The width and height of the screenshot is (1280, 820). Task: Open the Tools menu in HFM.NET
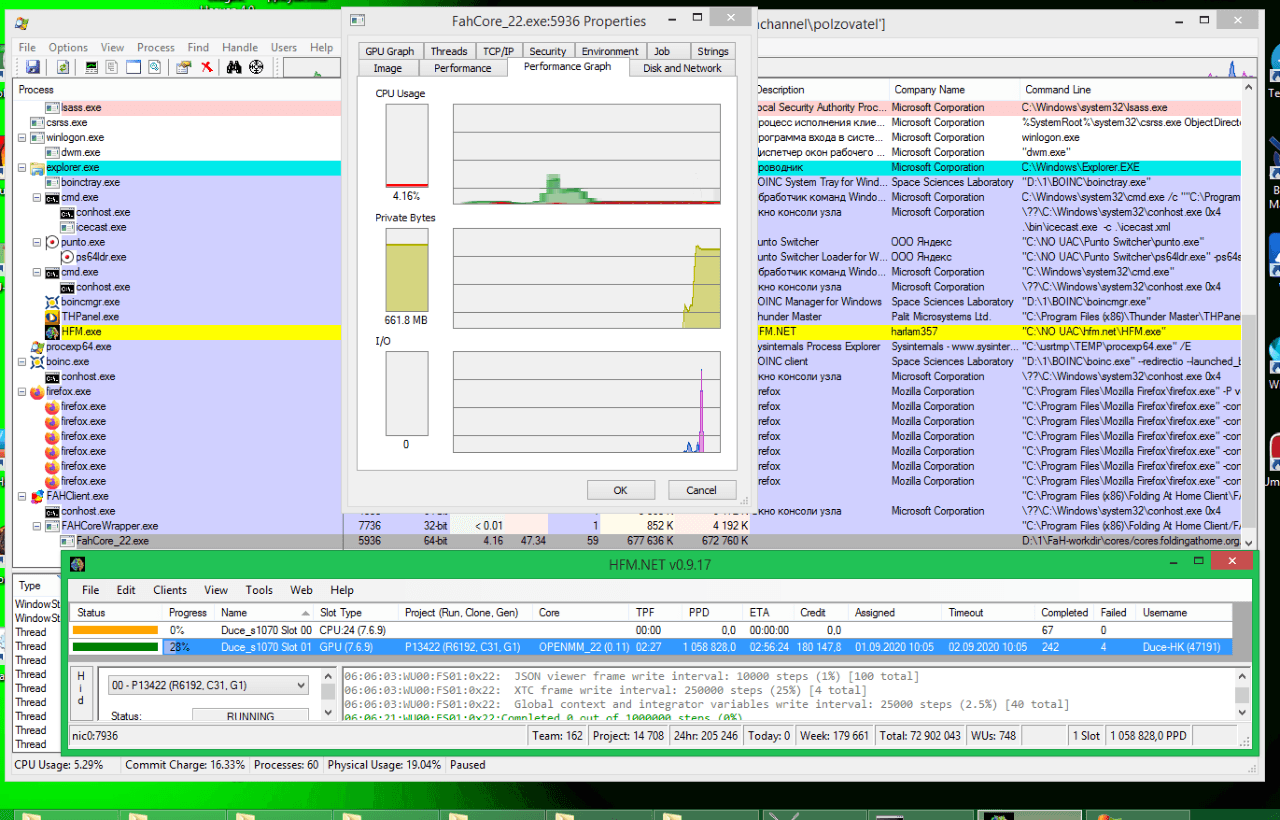click(x=259, y=590)
